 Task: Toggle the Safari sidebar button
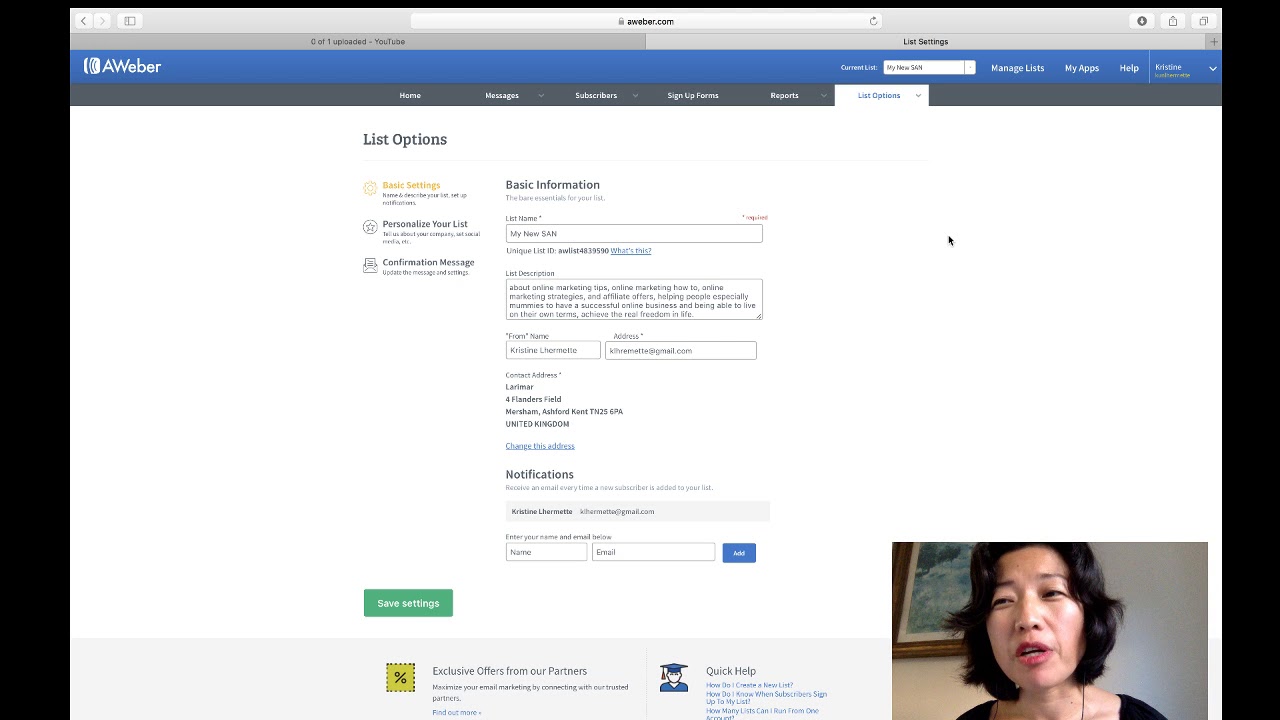coord(130,21)
